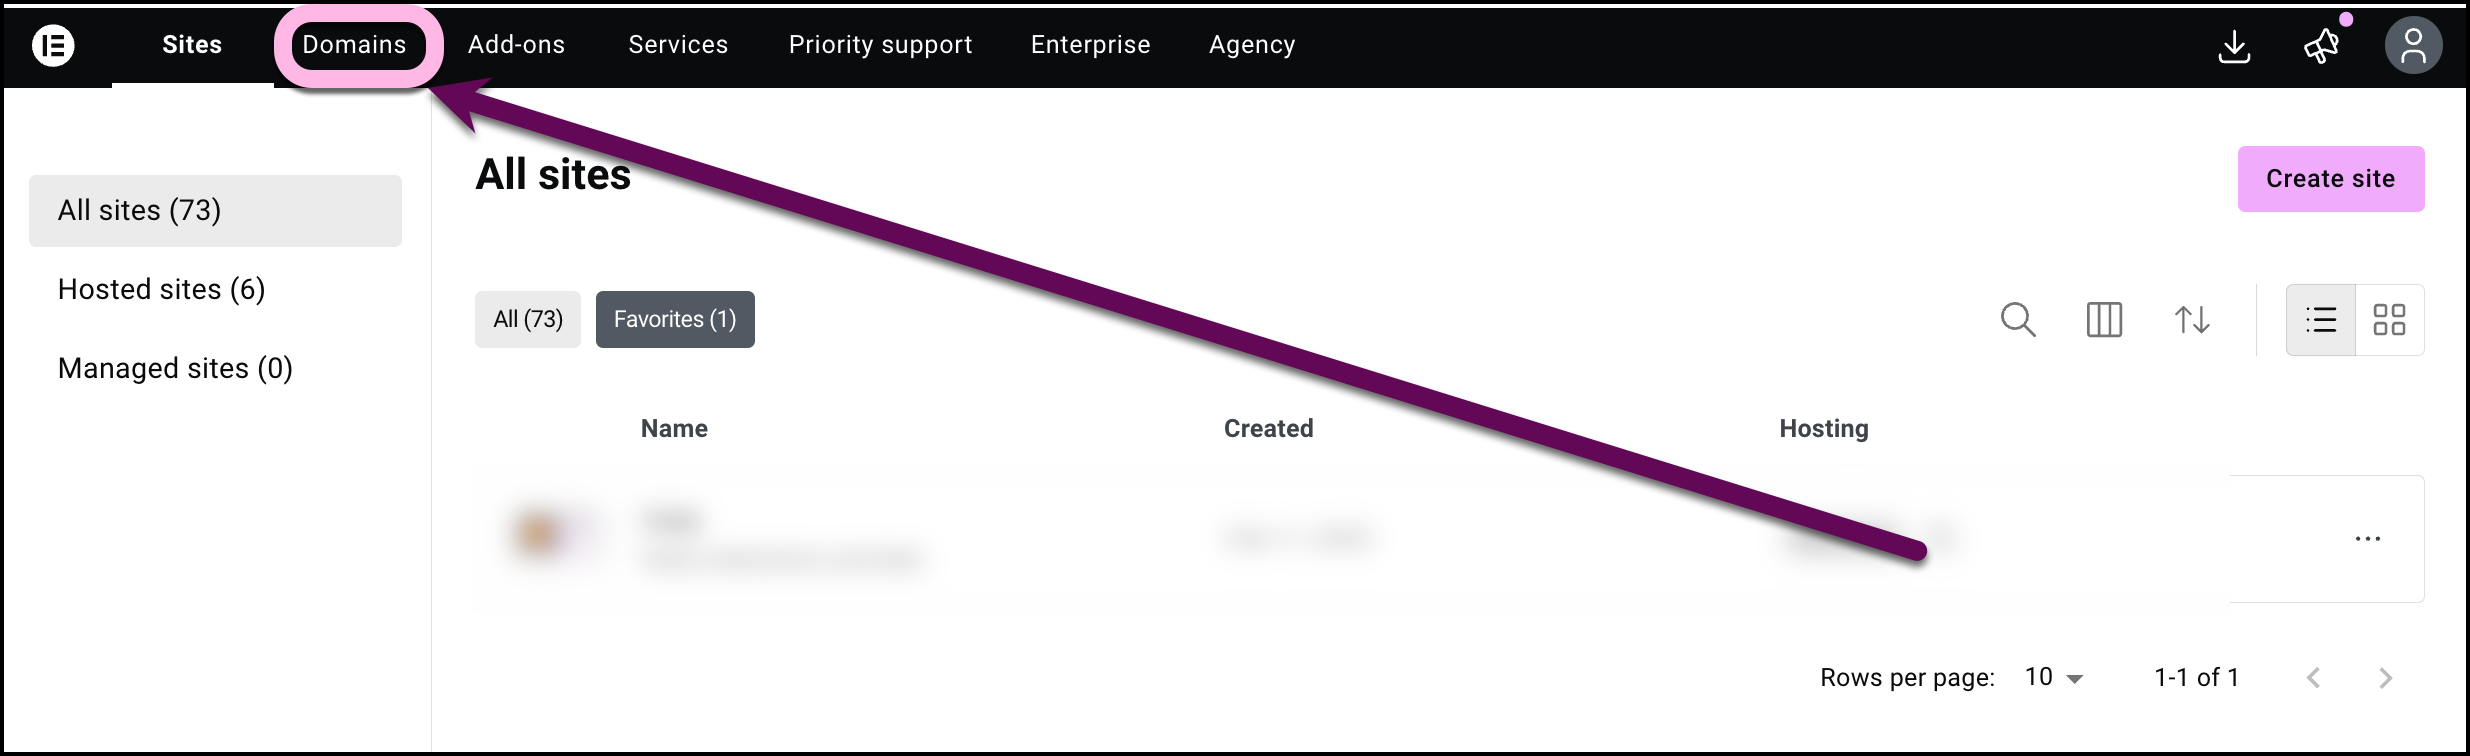The width and height of the screenshot is (2470, 756).
Task: Open the row actions three-dot menu
Action: [2368, 538]
